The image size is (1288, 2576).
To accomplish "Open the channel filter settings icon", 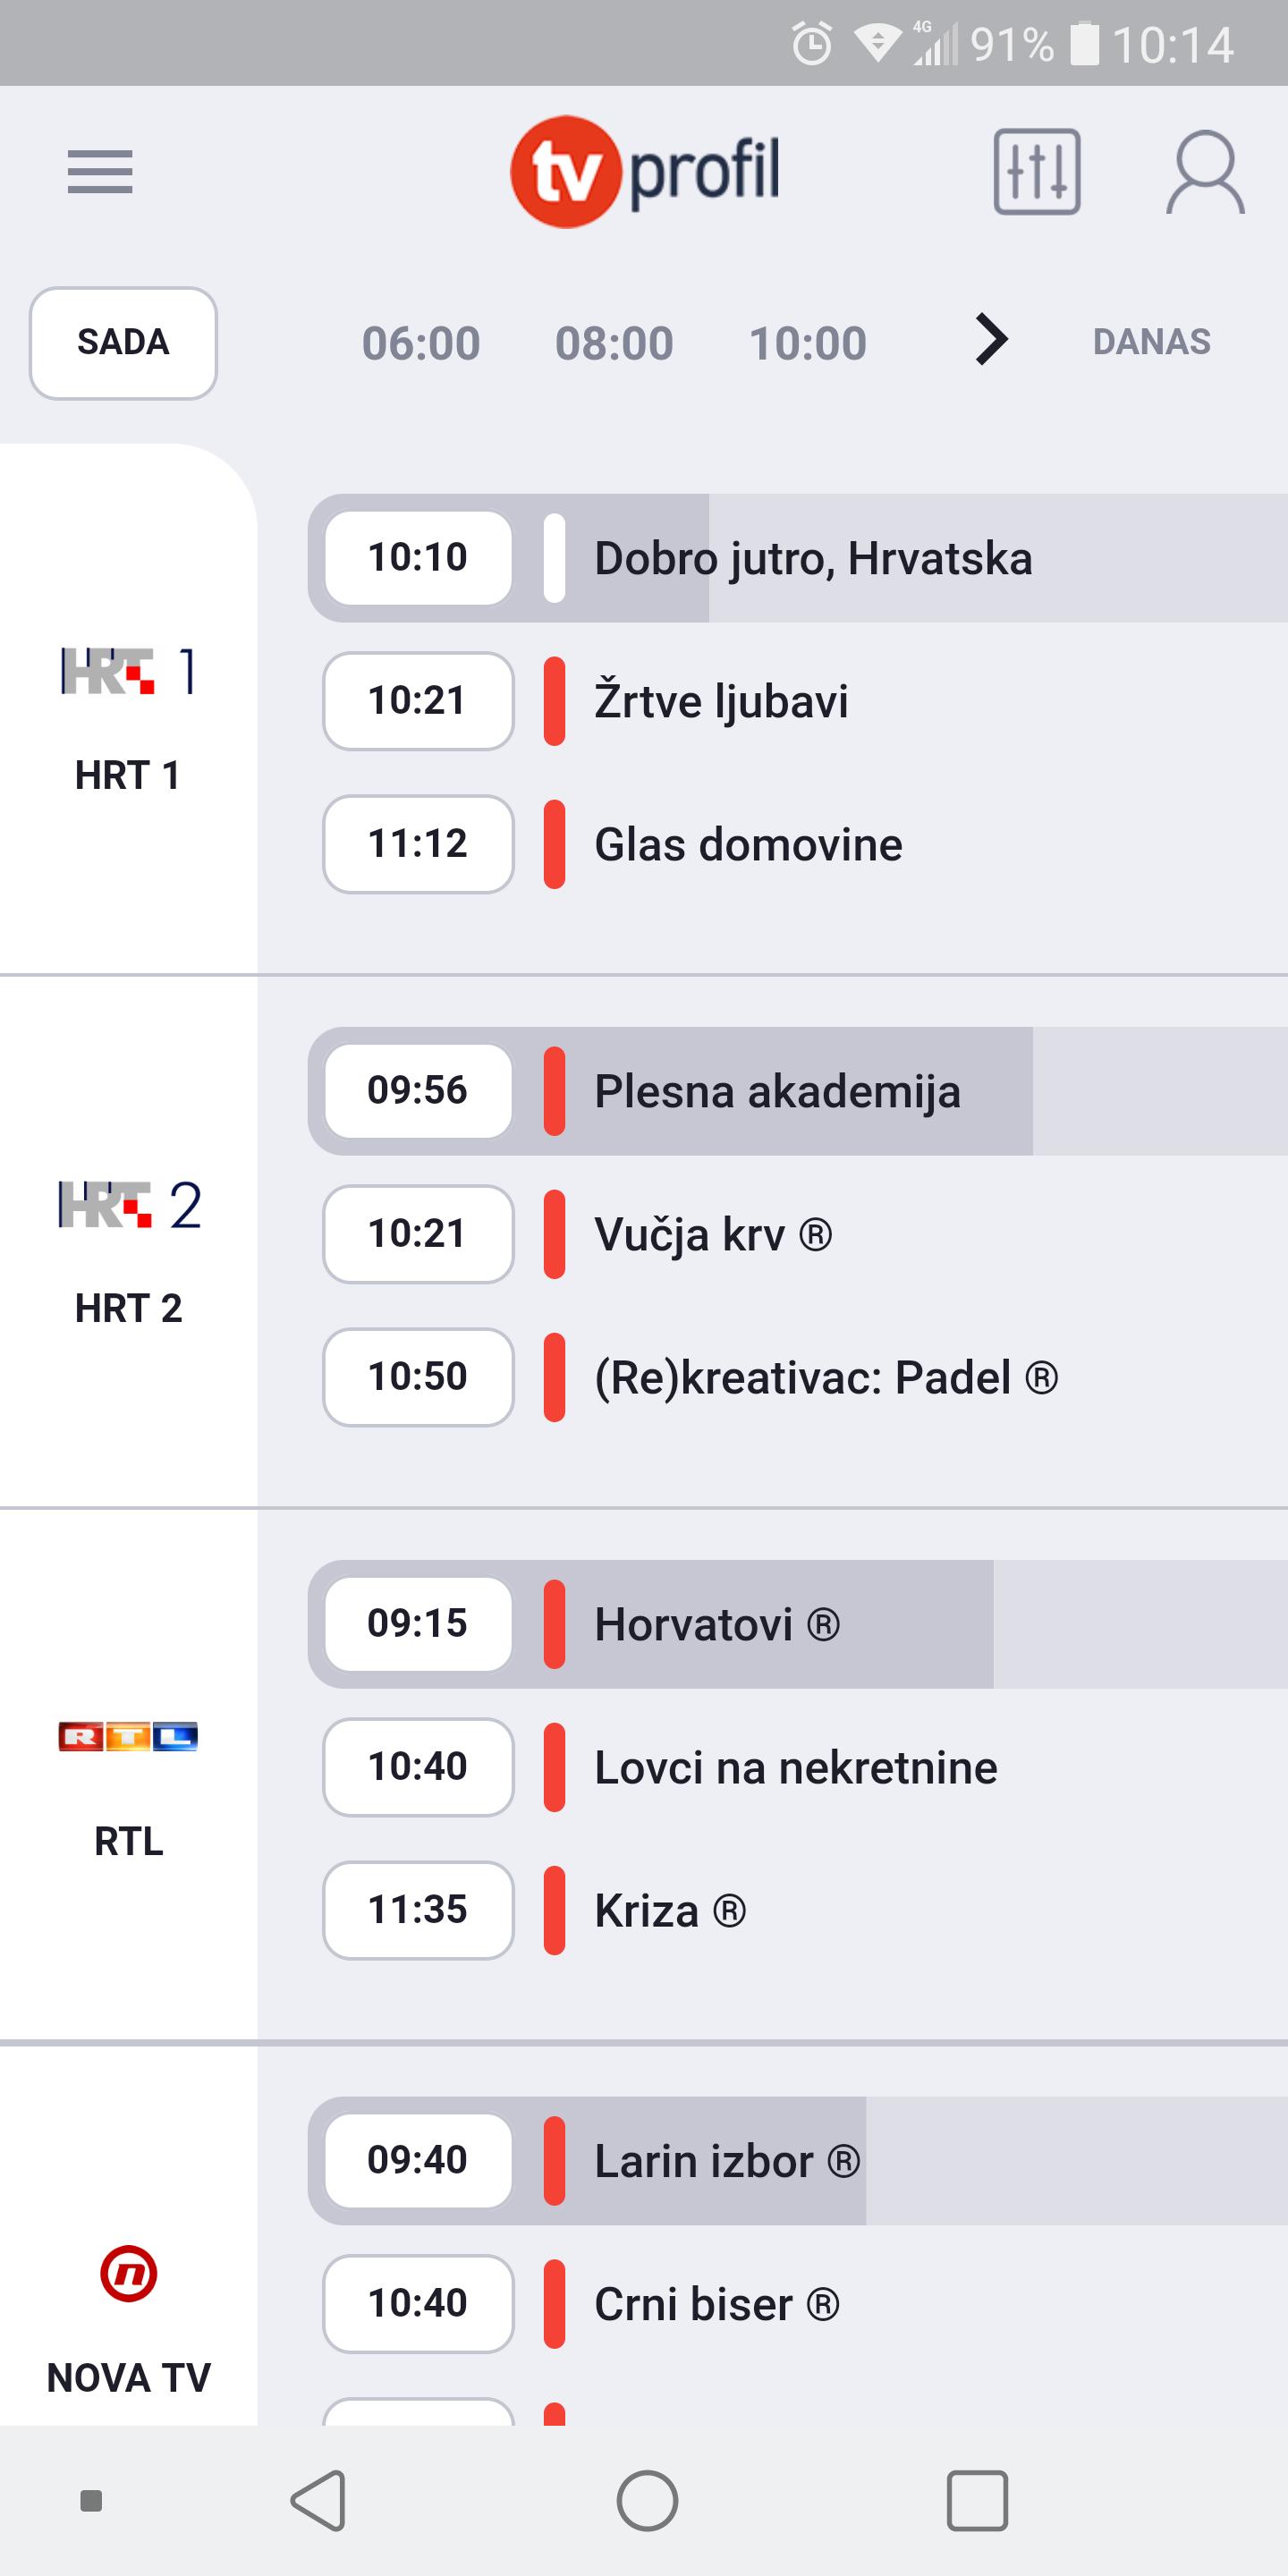I will 1036,171.
